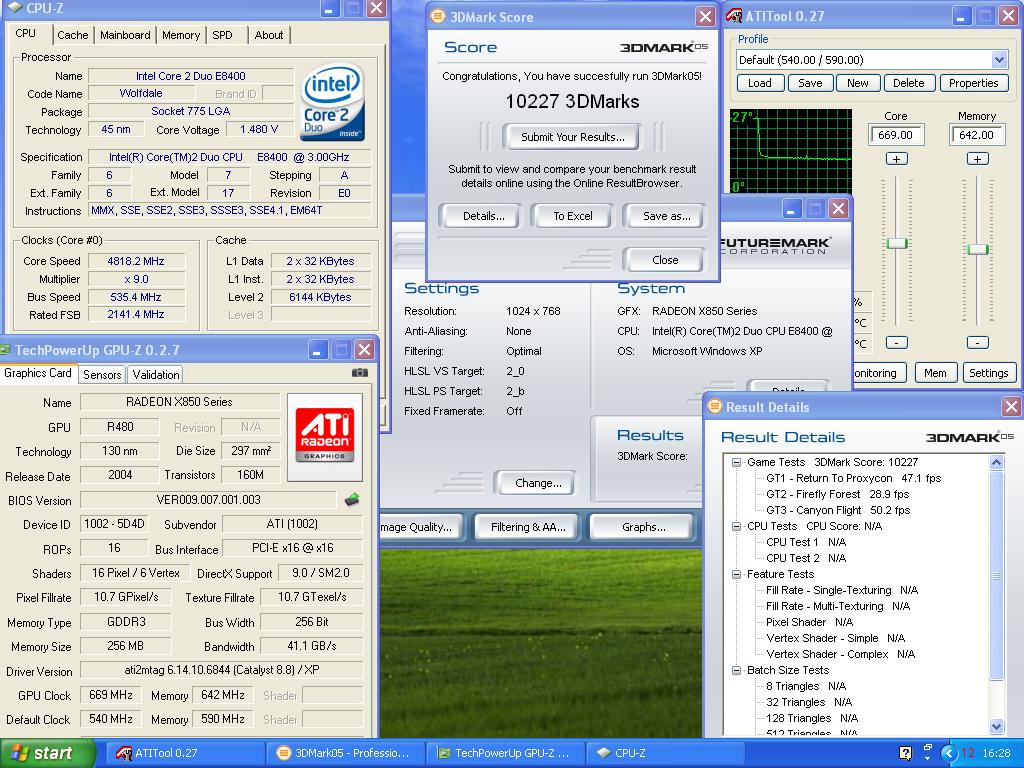Click the New profile button in ATITool

point(857,83)
